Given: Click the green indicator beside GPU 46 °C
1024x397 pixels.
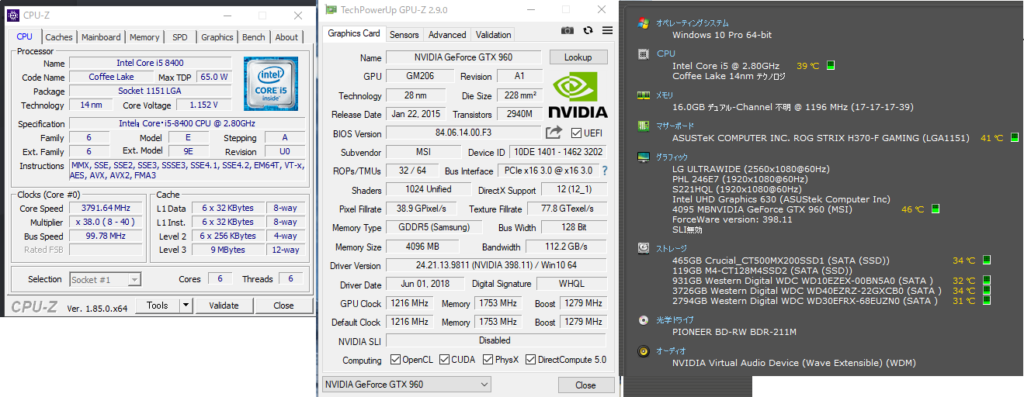Looking at the screenshot, I should click(935, 209).
